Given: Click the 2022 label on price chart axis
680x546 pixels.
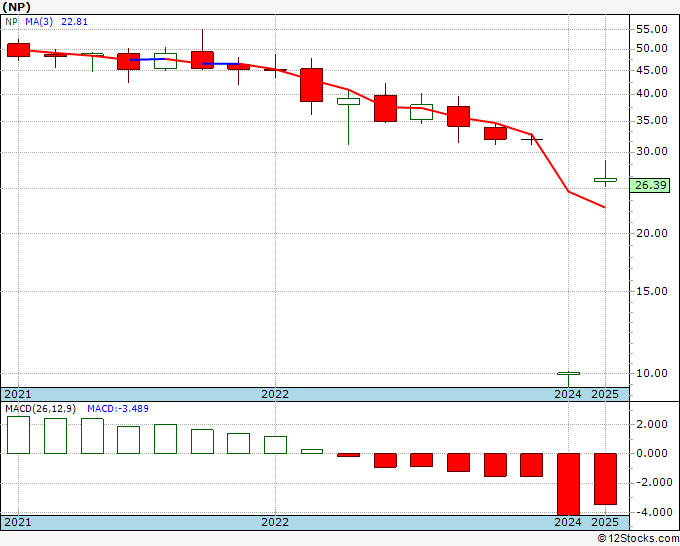Looking at the screenshot, I should pyautogui.click(x=275, y=394).
